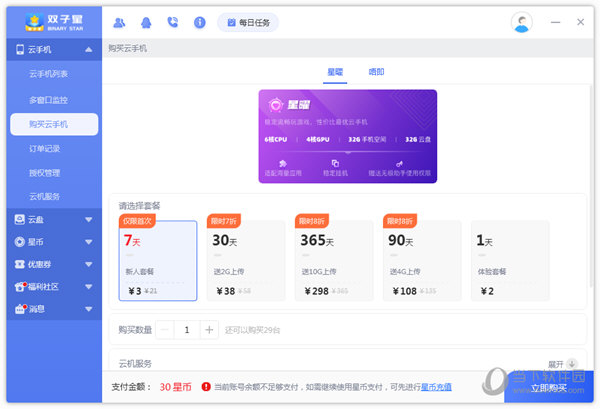The height and width of the screenshot is (409, 600).
Task: Open the 每日任务 daily tasks button
Action: click(x=248, y=23)
